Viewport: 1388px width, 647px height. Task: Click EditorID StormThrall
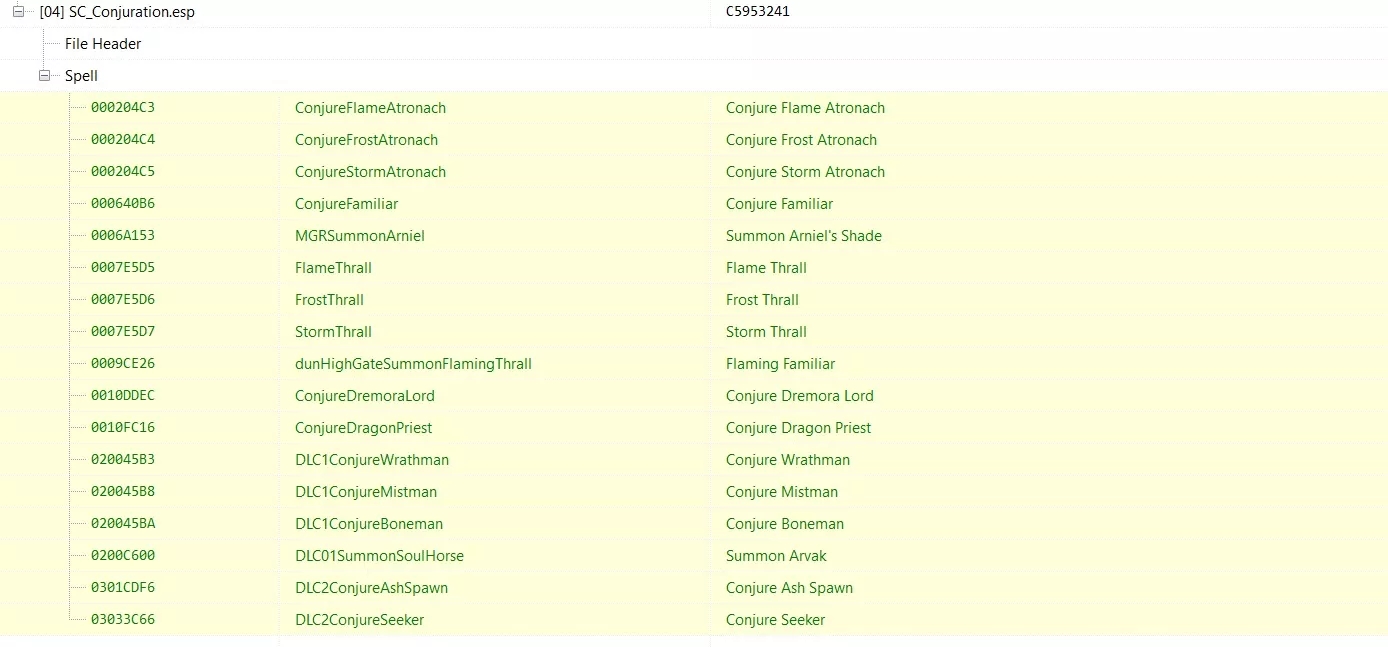(333, 332)
